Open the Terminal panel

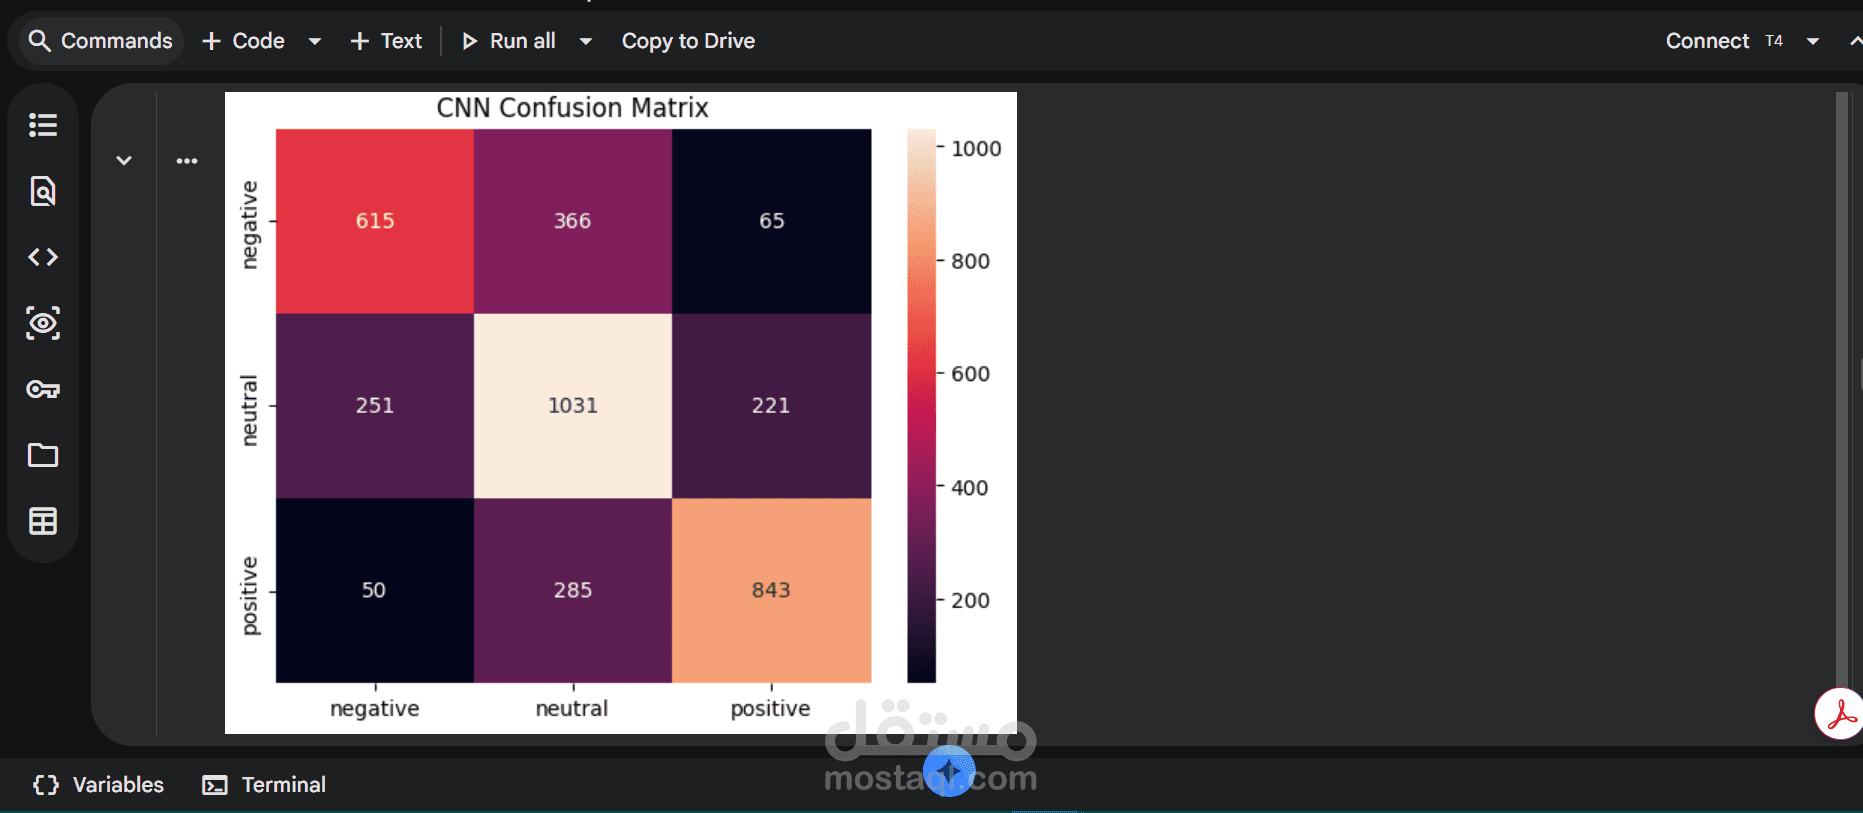[x=264, y=785]
